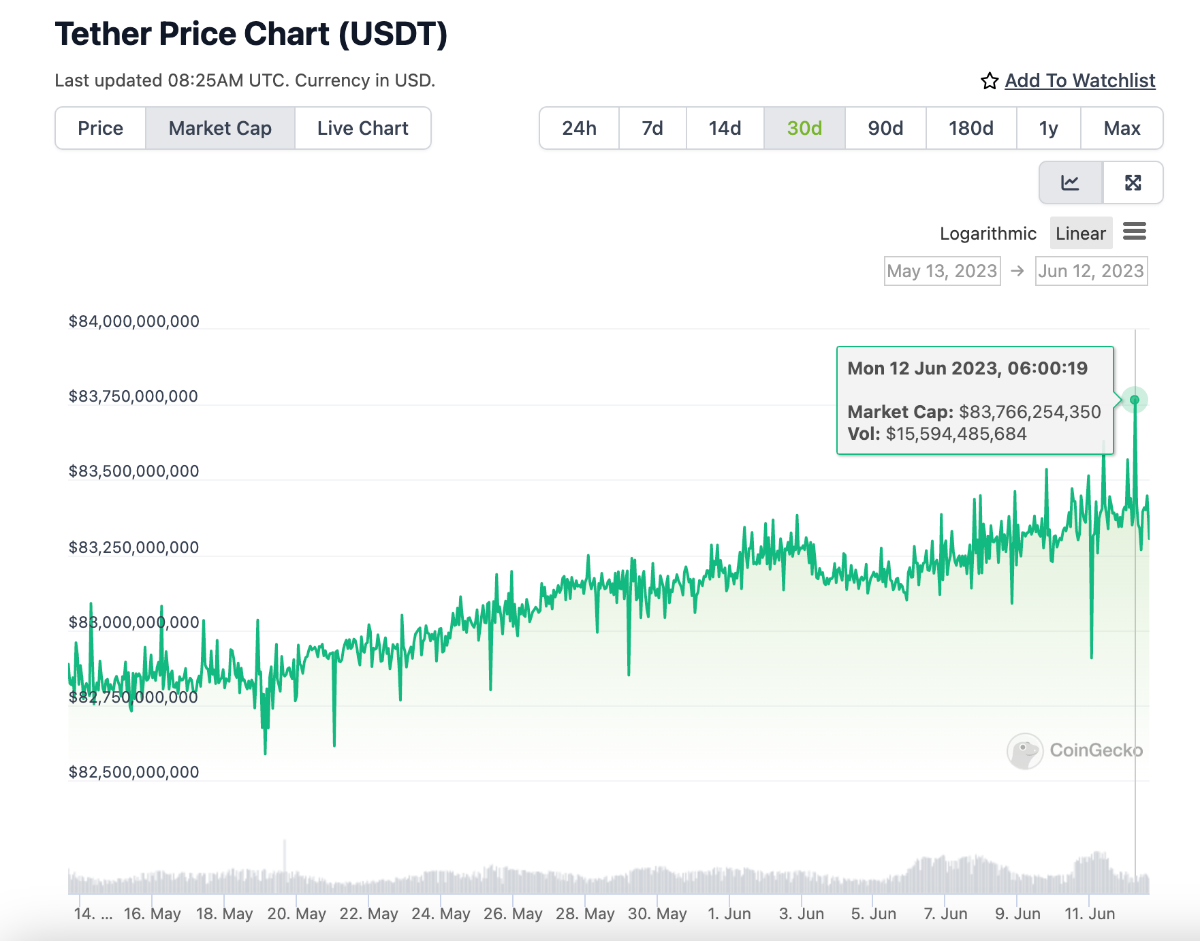1200x941 pixels.
Task: Click the $84,000,000,000 axis label
Action: click(134, 322)
